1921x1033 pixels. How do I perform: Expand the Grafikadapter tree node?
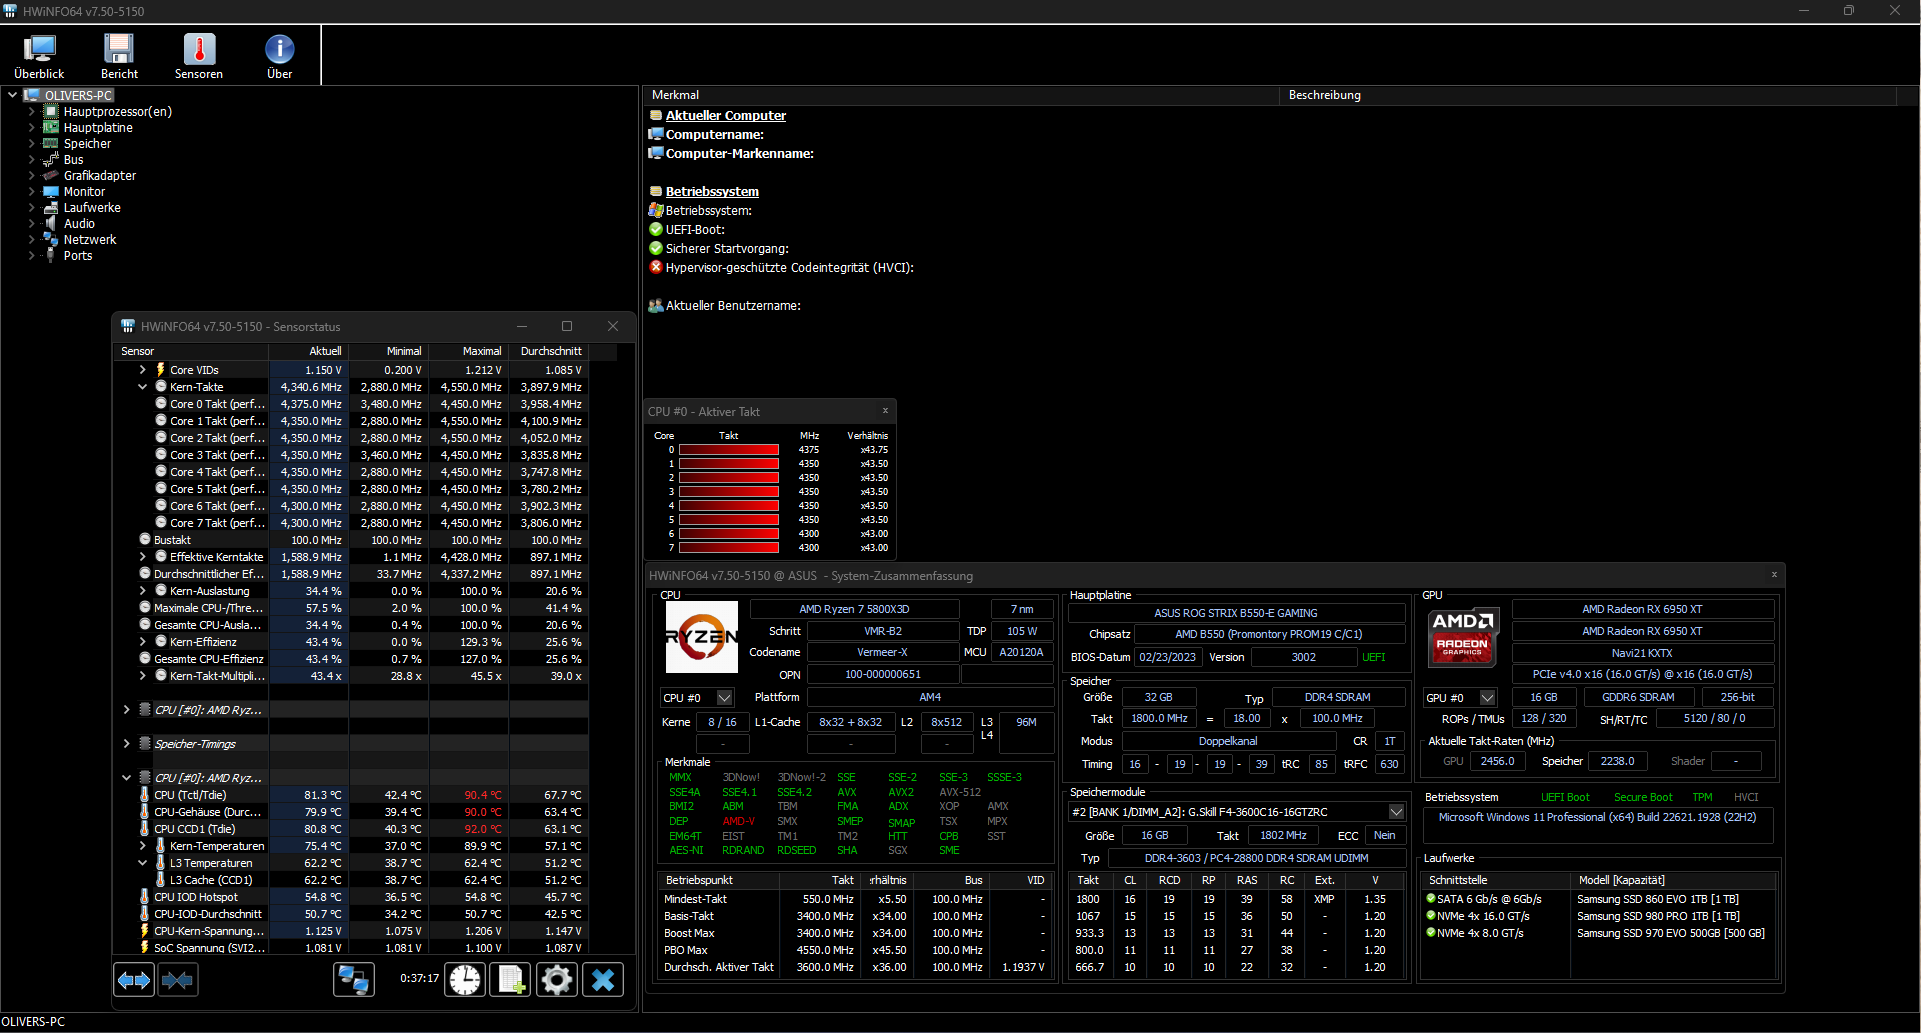(x=31, y=176)
